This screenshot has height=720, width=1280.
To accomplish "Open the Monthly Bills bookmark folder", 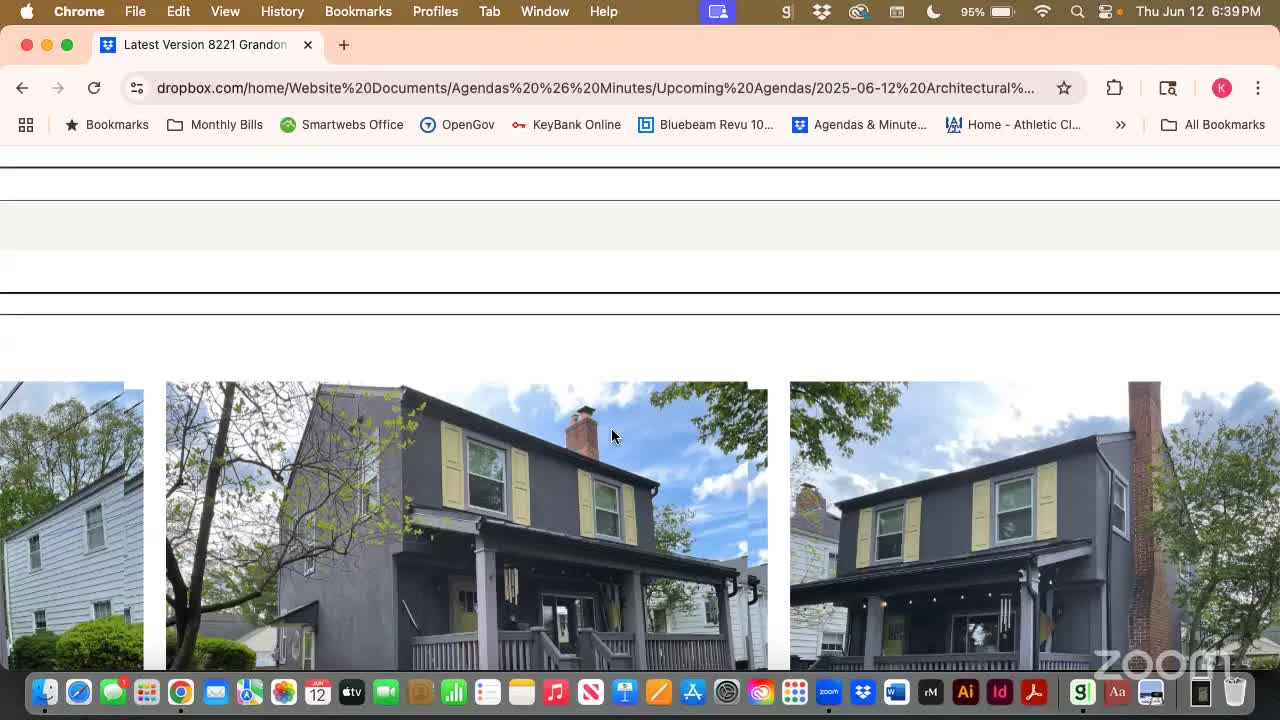I will pyautogui.click(x=215, y=125).
